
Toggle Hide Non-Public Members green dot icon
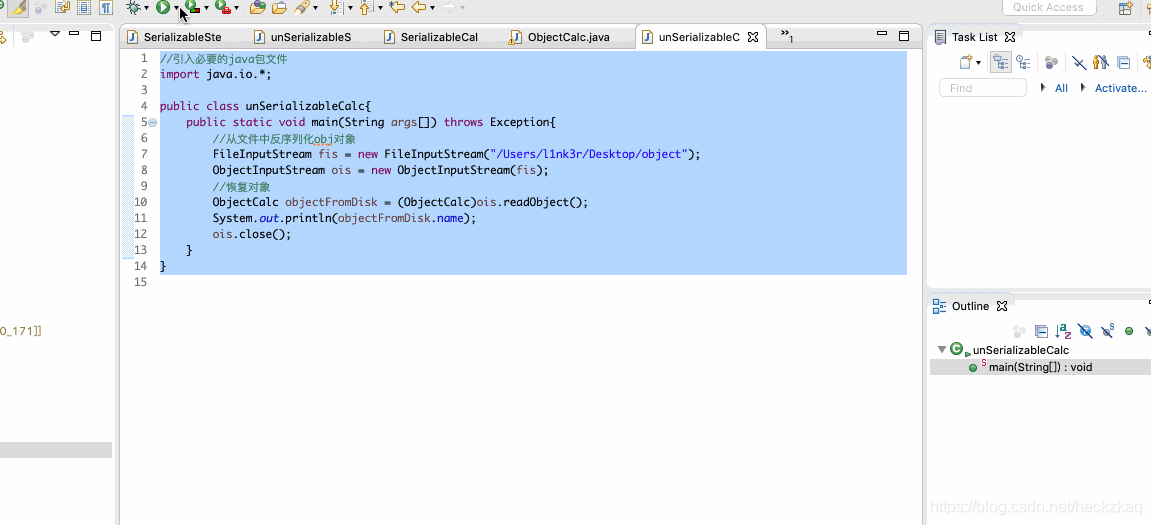pos(1129,331)
